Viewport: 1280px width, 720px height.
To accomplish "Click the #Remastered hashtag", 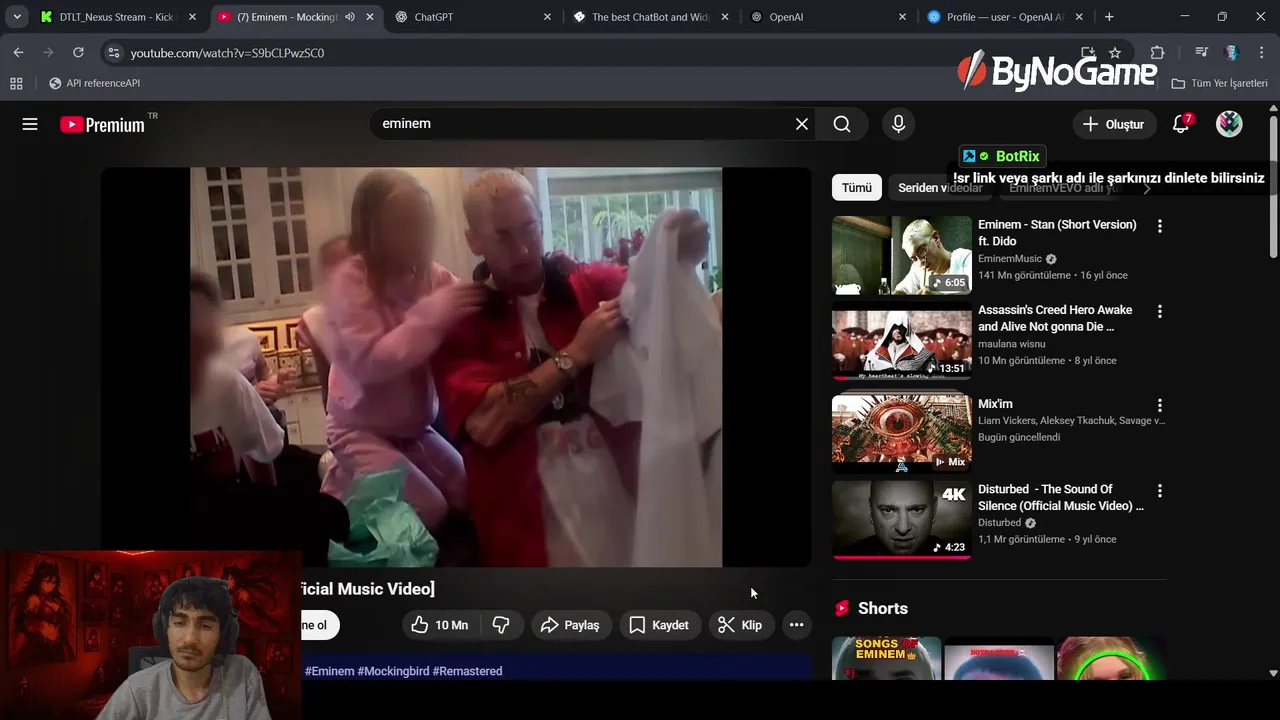I will coord(467,671).
